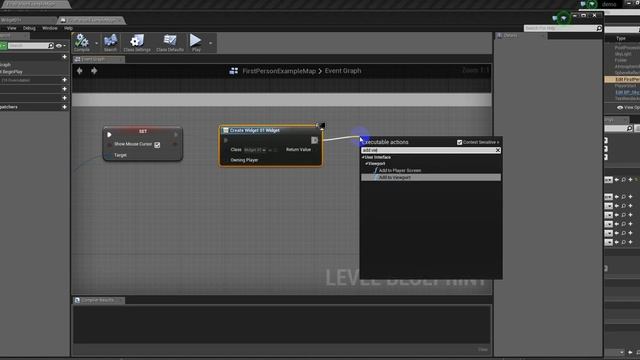The image size is (640, 360).
Task: Toggle the Show Mouse Cursor checkbox on SET node
Action: (157, 145)
